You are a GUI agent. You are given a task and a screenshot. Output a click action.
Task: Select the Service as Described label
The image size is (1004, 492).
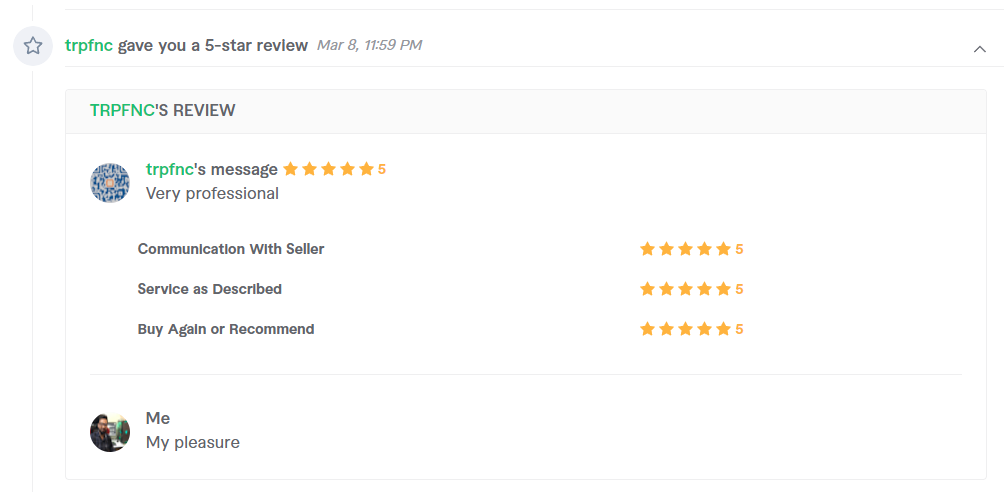pos(209,289)
